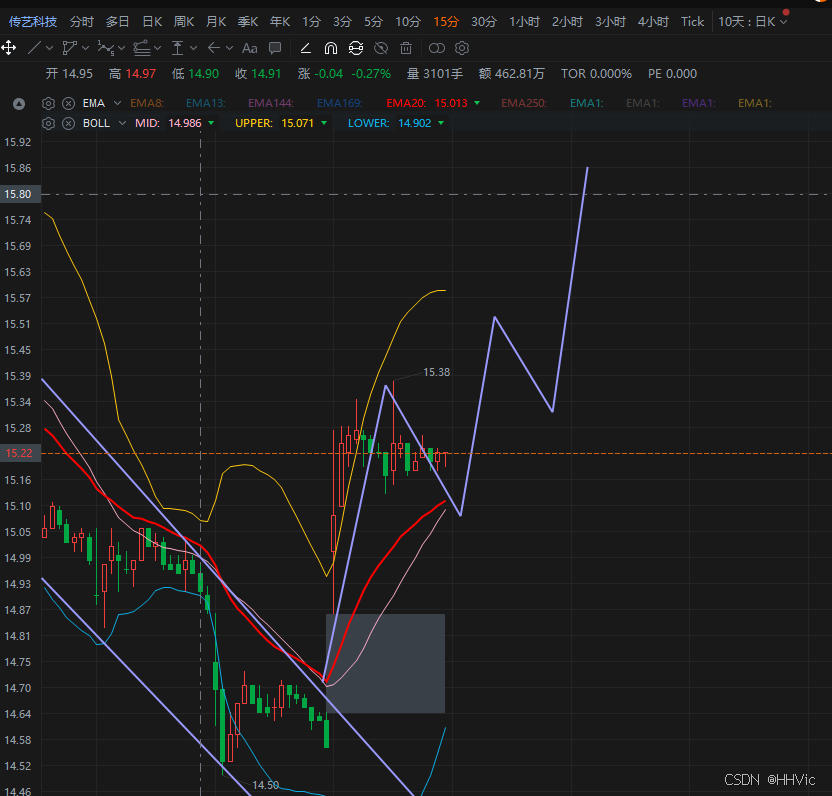
Task: Toggle EMA20 line via green arrow
Action: pyautogui.click(x=477, y=103)
